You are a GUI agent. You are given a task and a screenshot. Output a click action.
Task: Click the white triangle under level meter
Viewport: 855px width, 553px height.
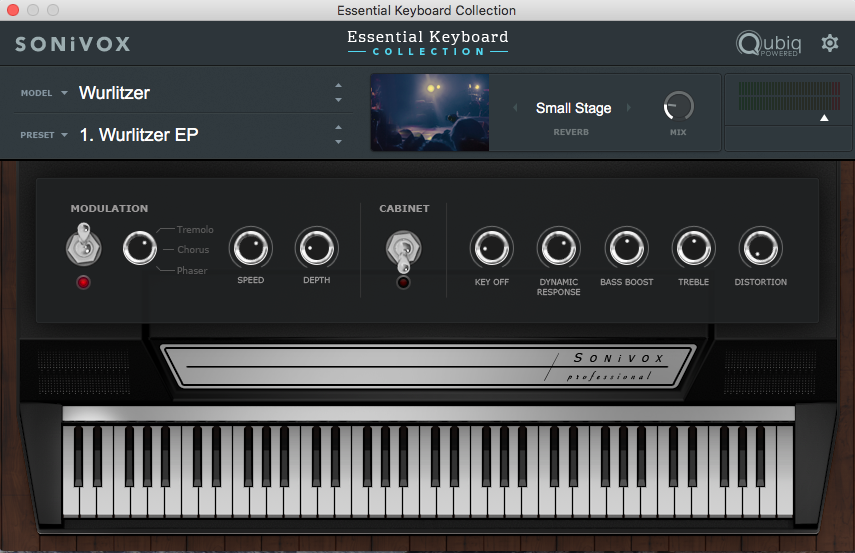pyautogui.click(x=824, y=118)
